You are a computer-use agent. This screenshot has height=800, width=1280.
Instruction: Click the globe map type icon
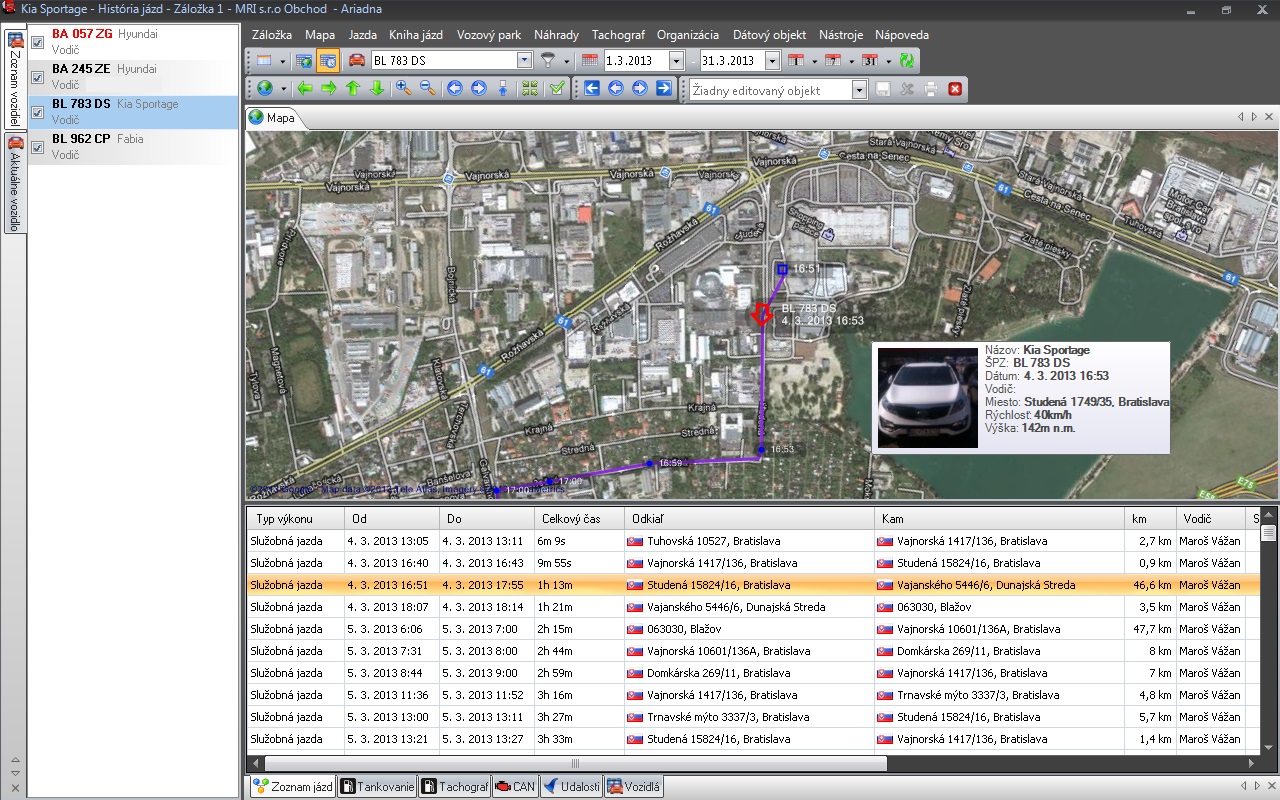pos(264,89)
